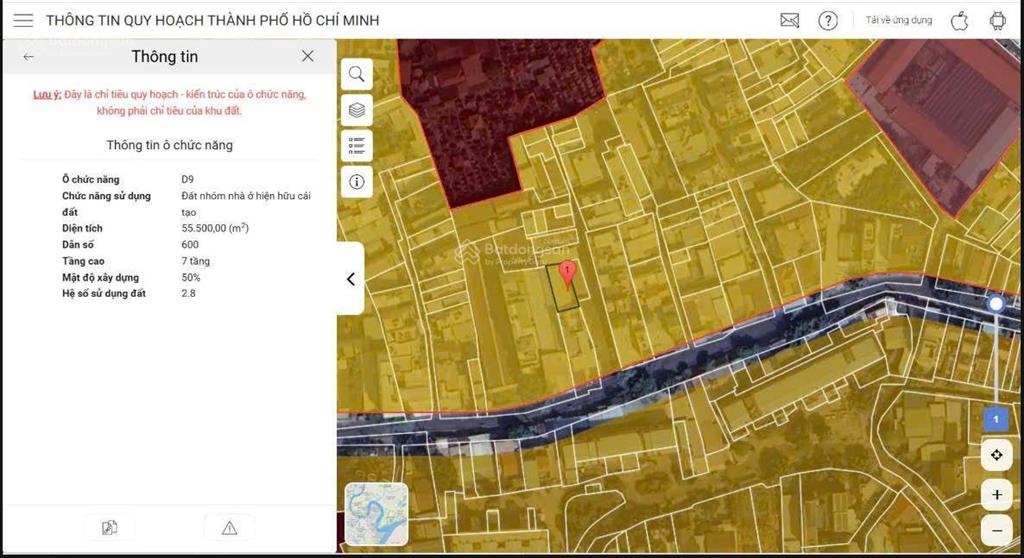Click the opacity slider handle
Image resolution: width=1024 pixels, height=558 pixels.
tap(995, 303)
